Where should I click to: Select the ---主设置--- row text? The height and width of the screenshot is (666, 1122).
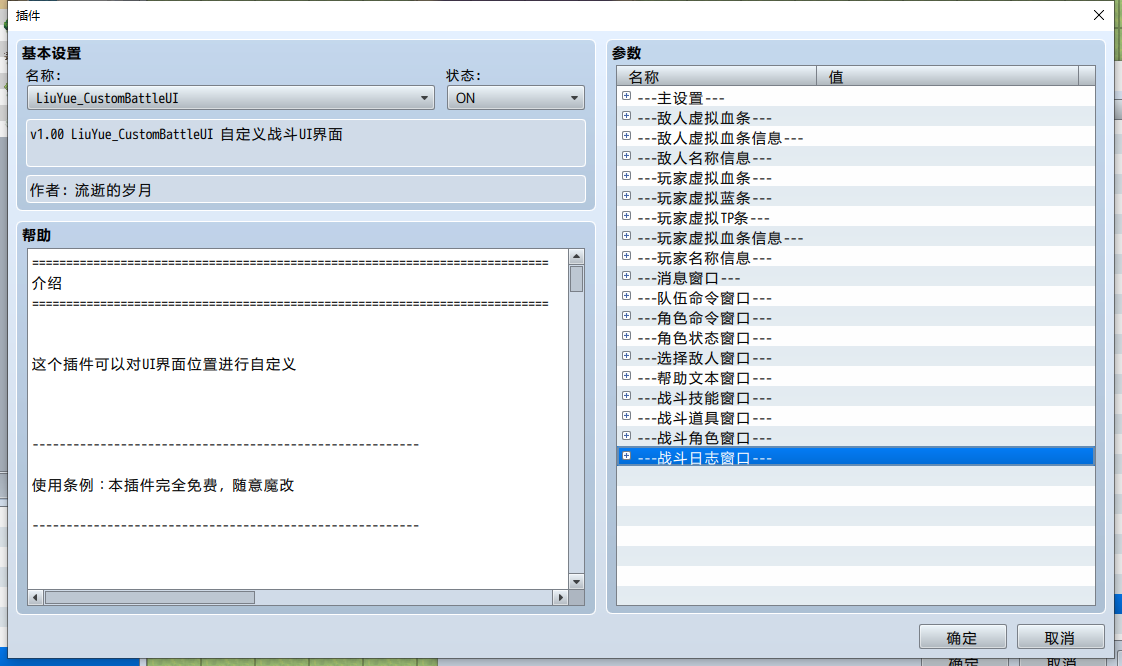680,98
